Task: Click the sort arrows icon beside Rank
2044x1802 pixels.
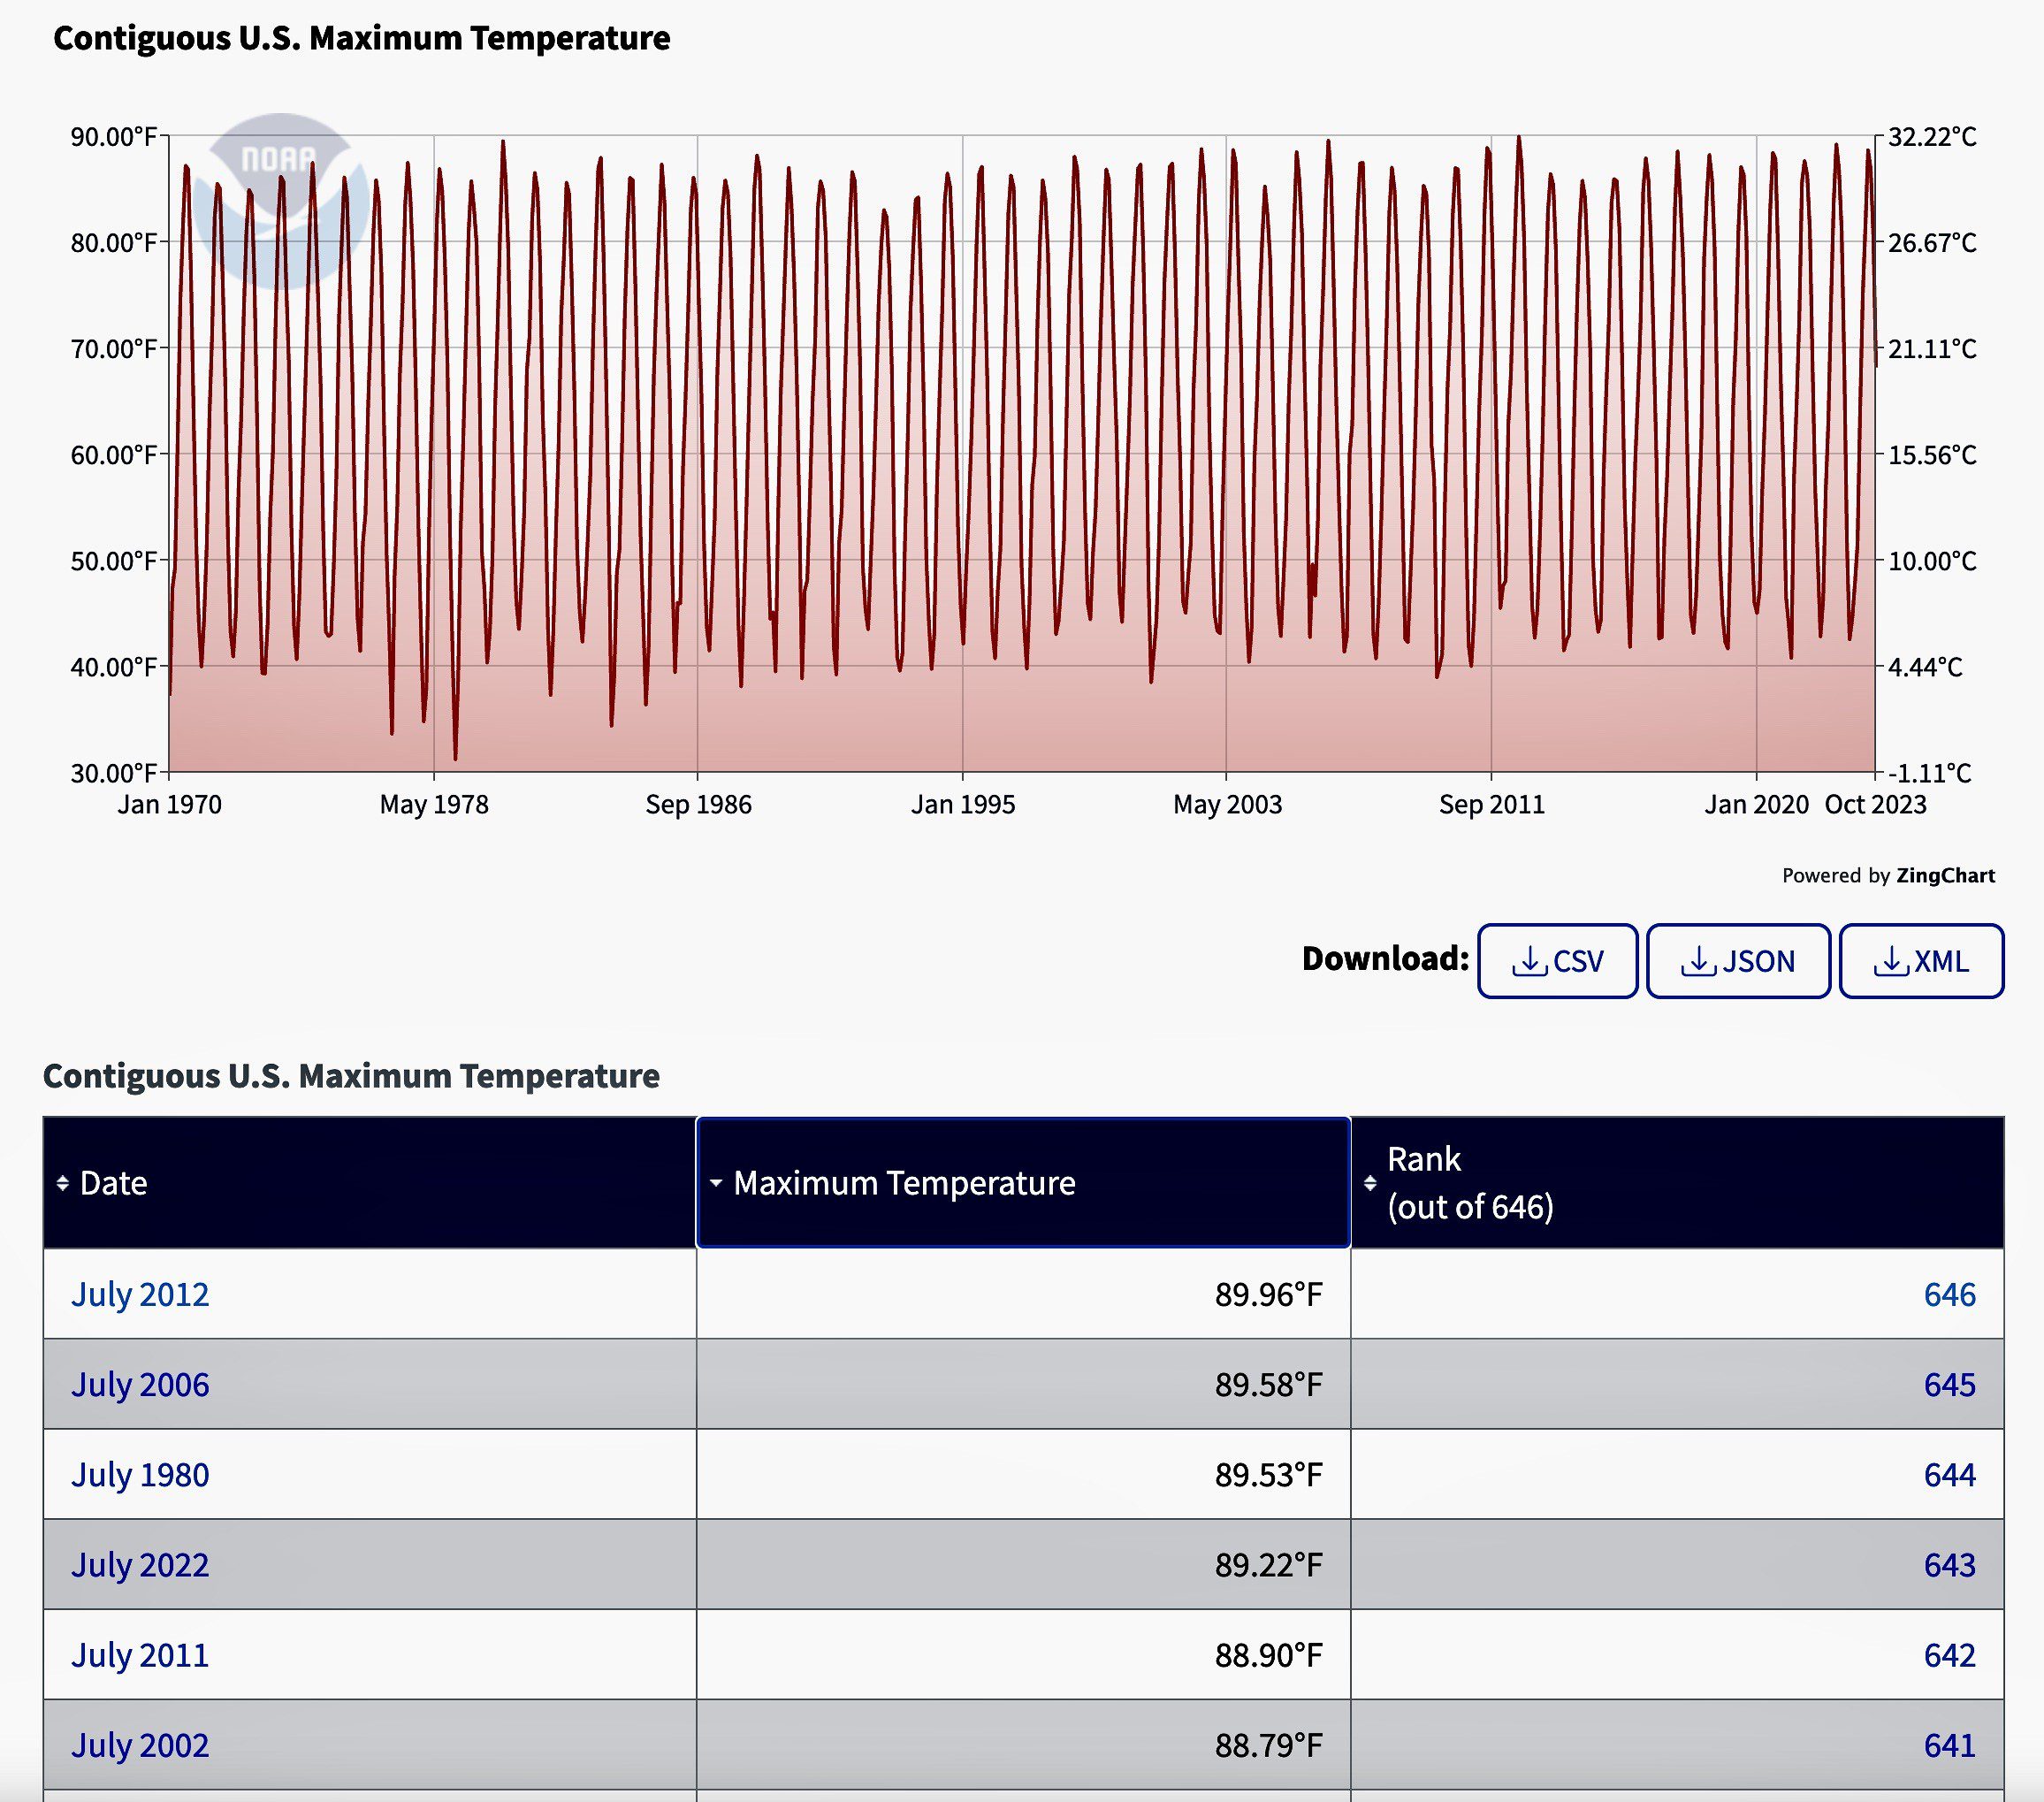Action: coord(1370,1183)
